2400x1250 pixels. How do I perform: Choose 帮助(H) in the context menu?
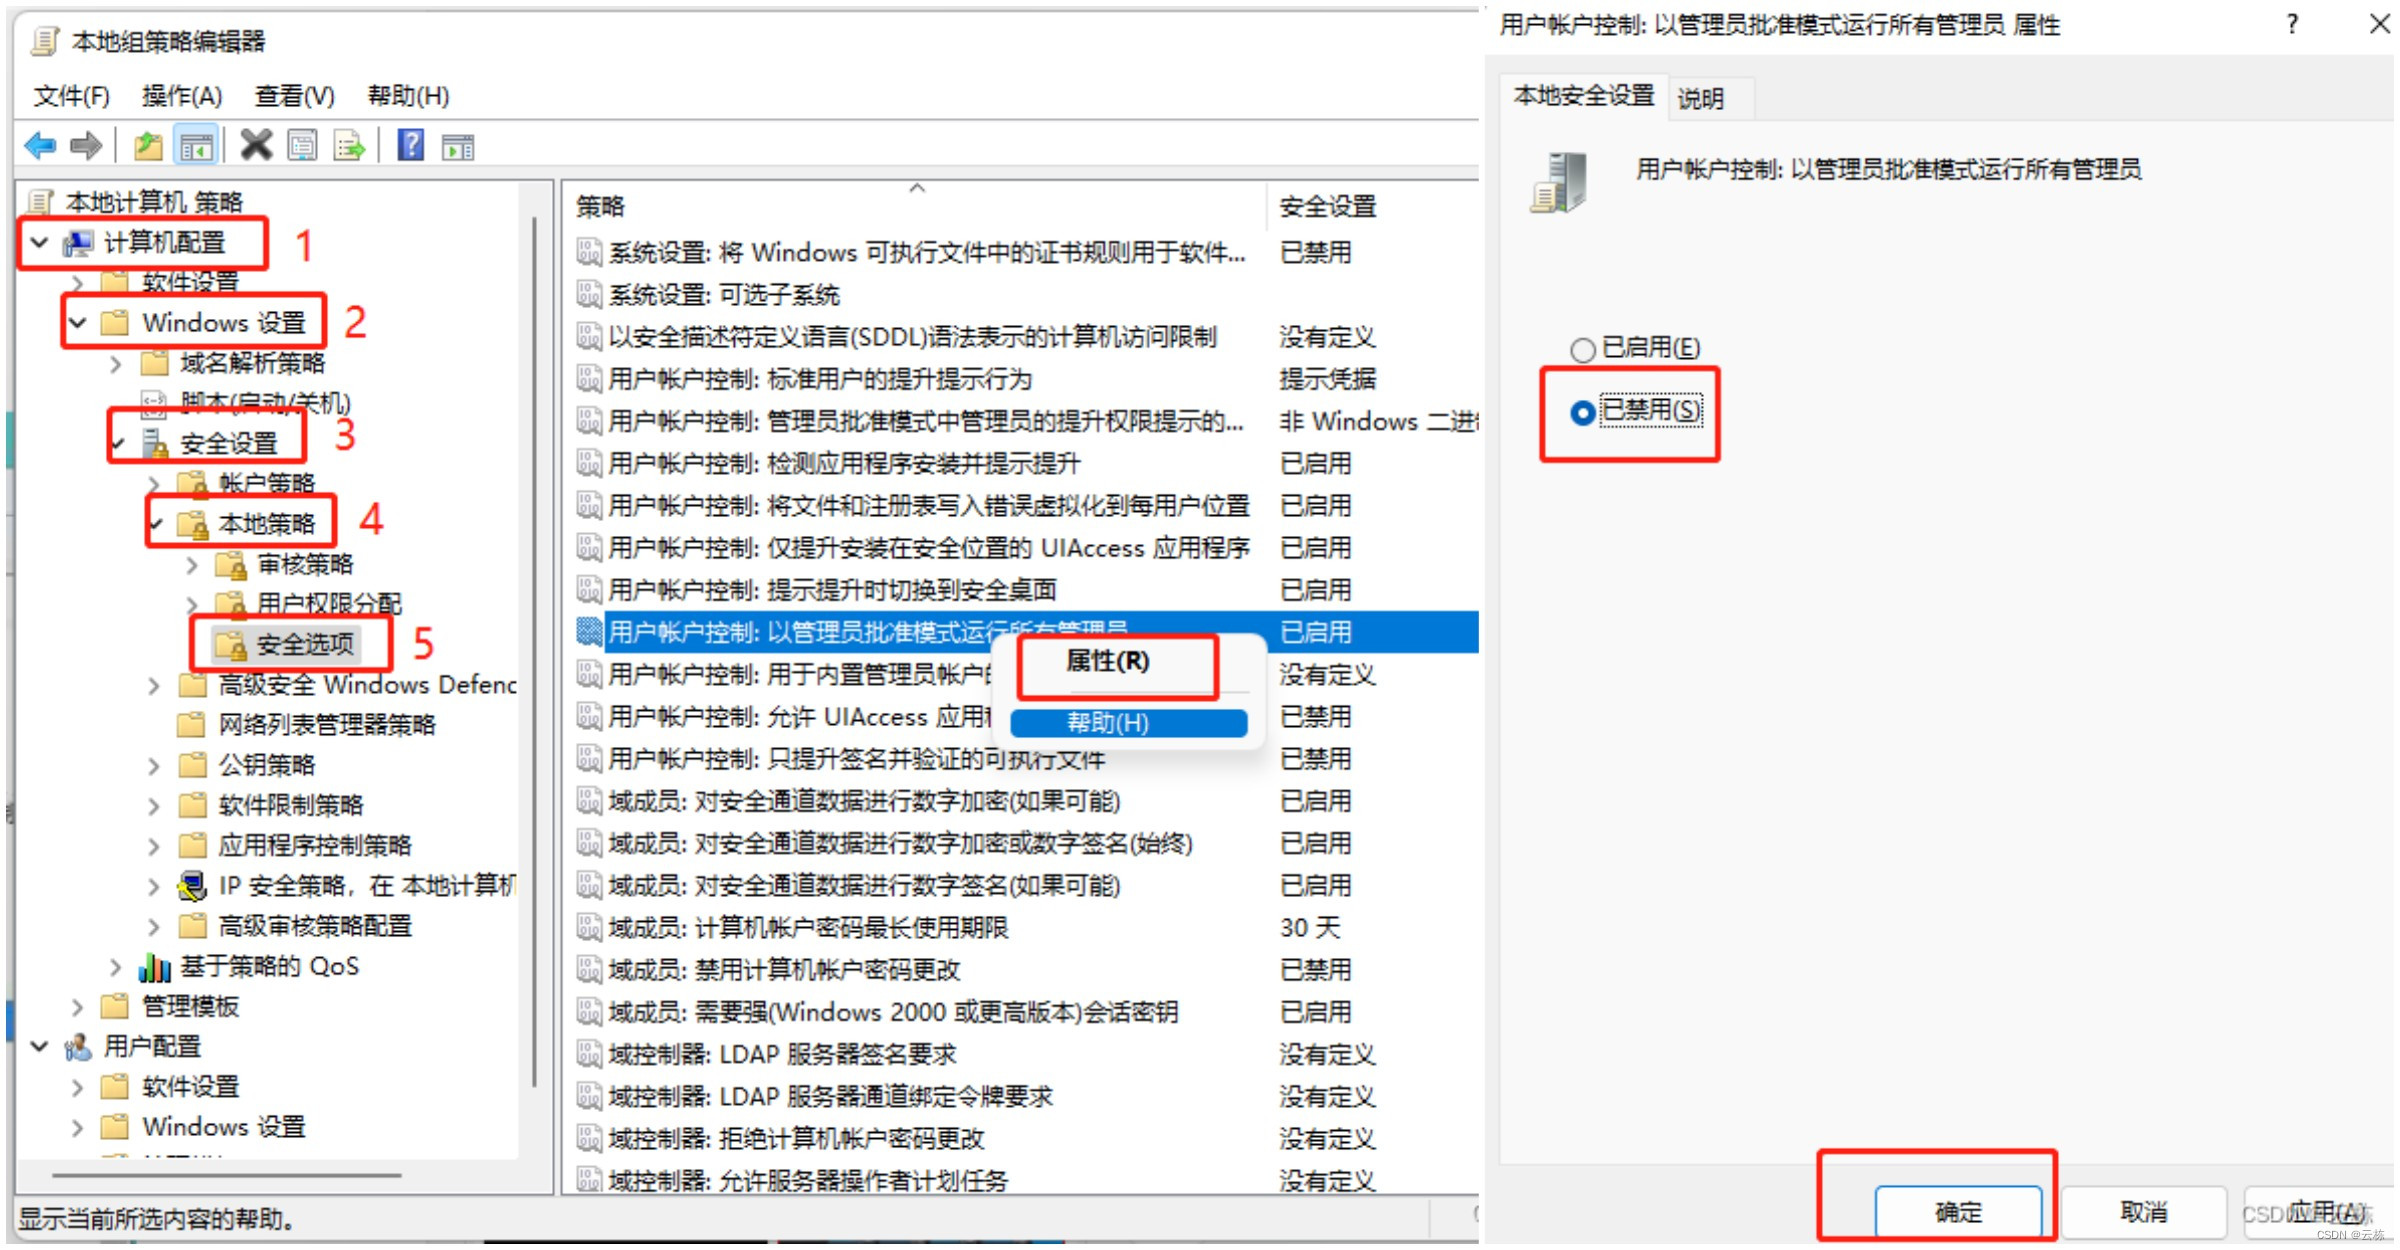pos(1129,723)
